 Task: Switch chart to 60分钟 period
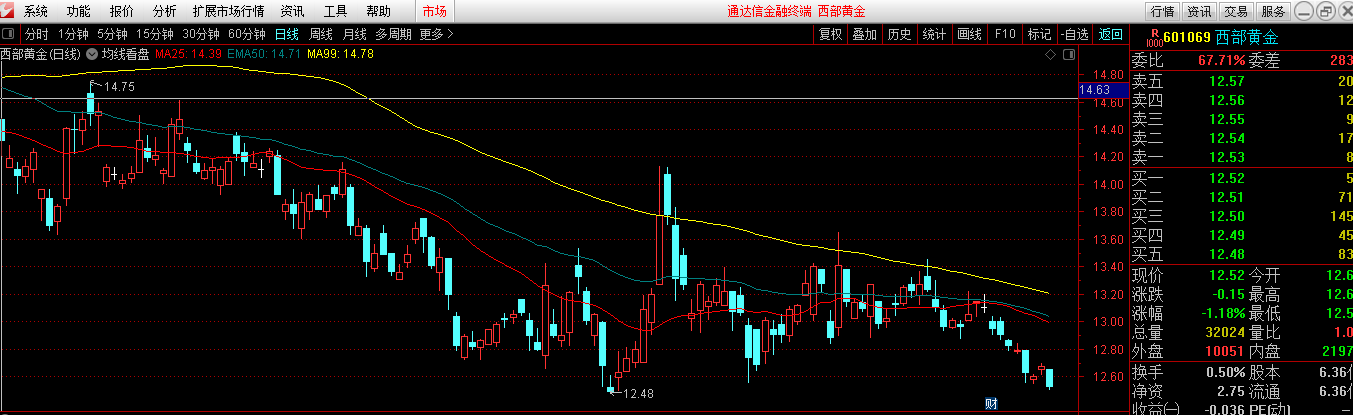tap(248, 33)
